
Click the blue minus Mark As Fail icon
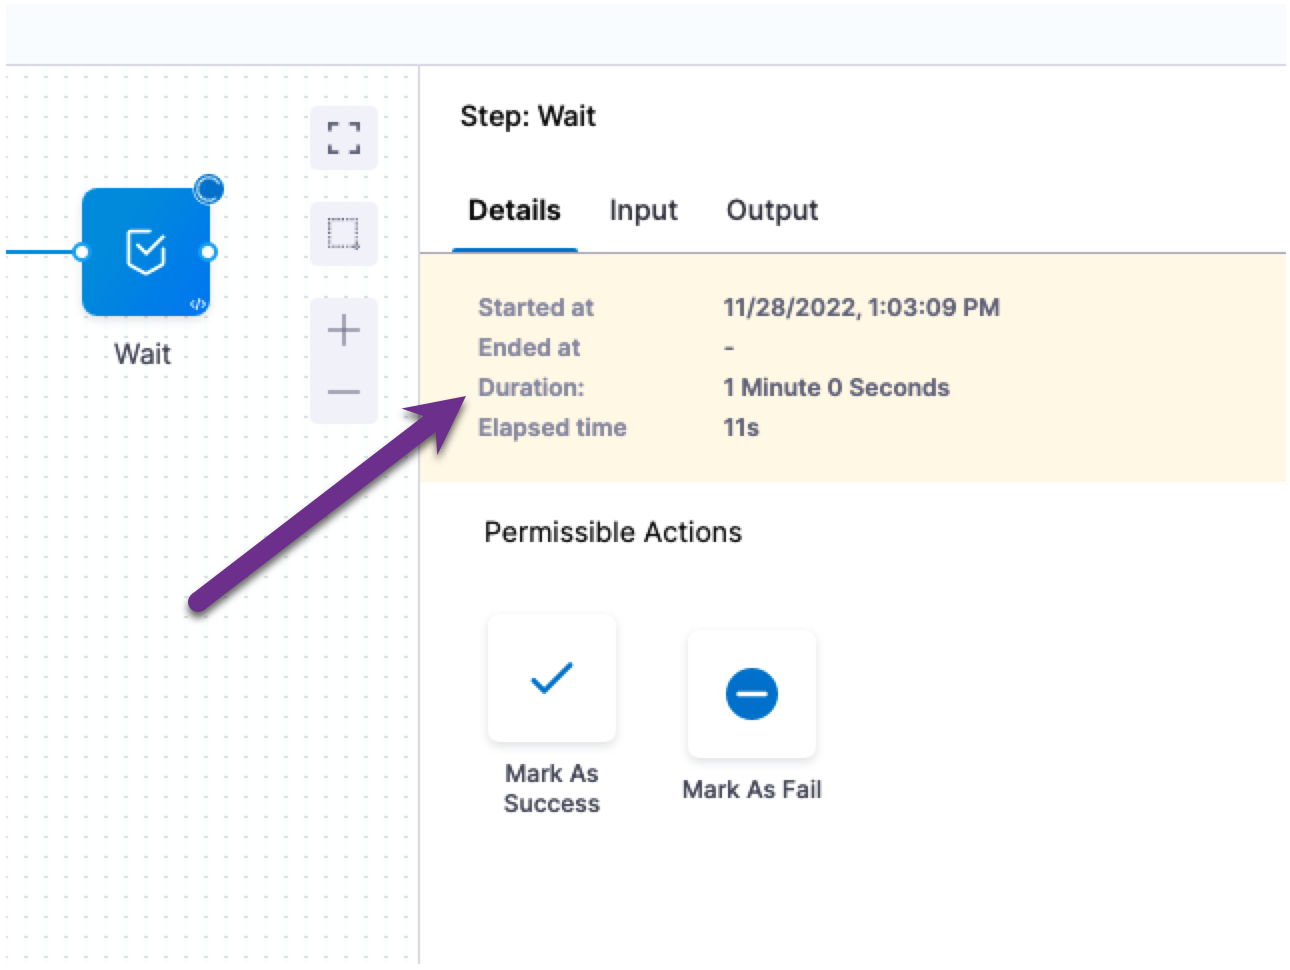(x=752, y=693)
